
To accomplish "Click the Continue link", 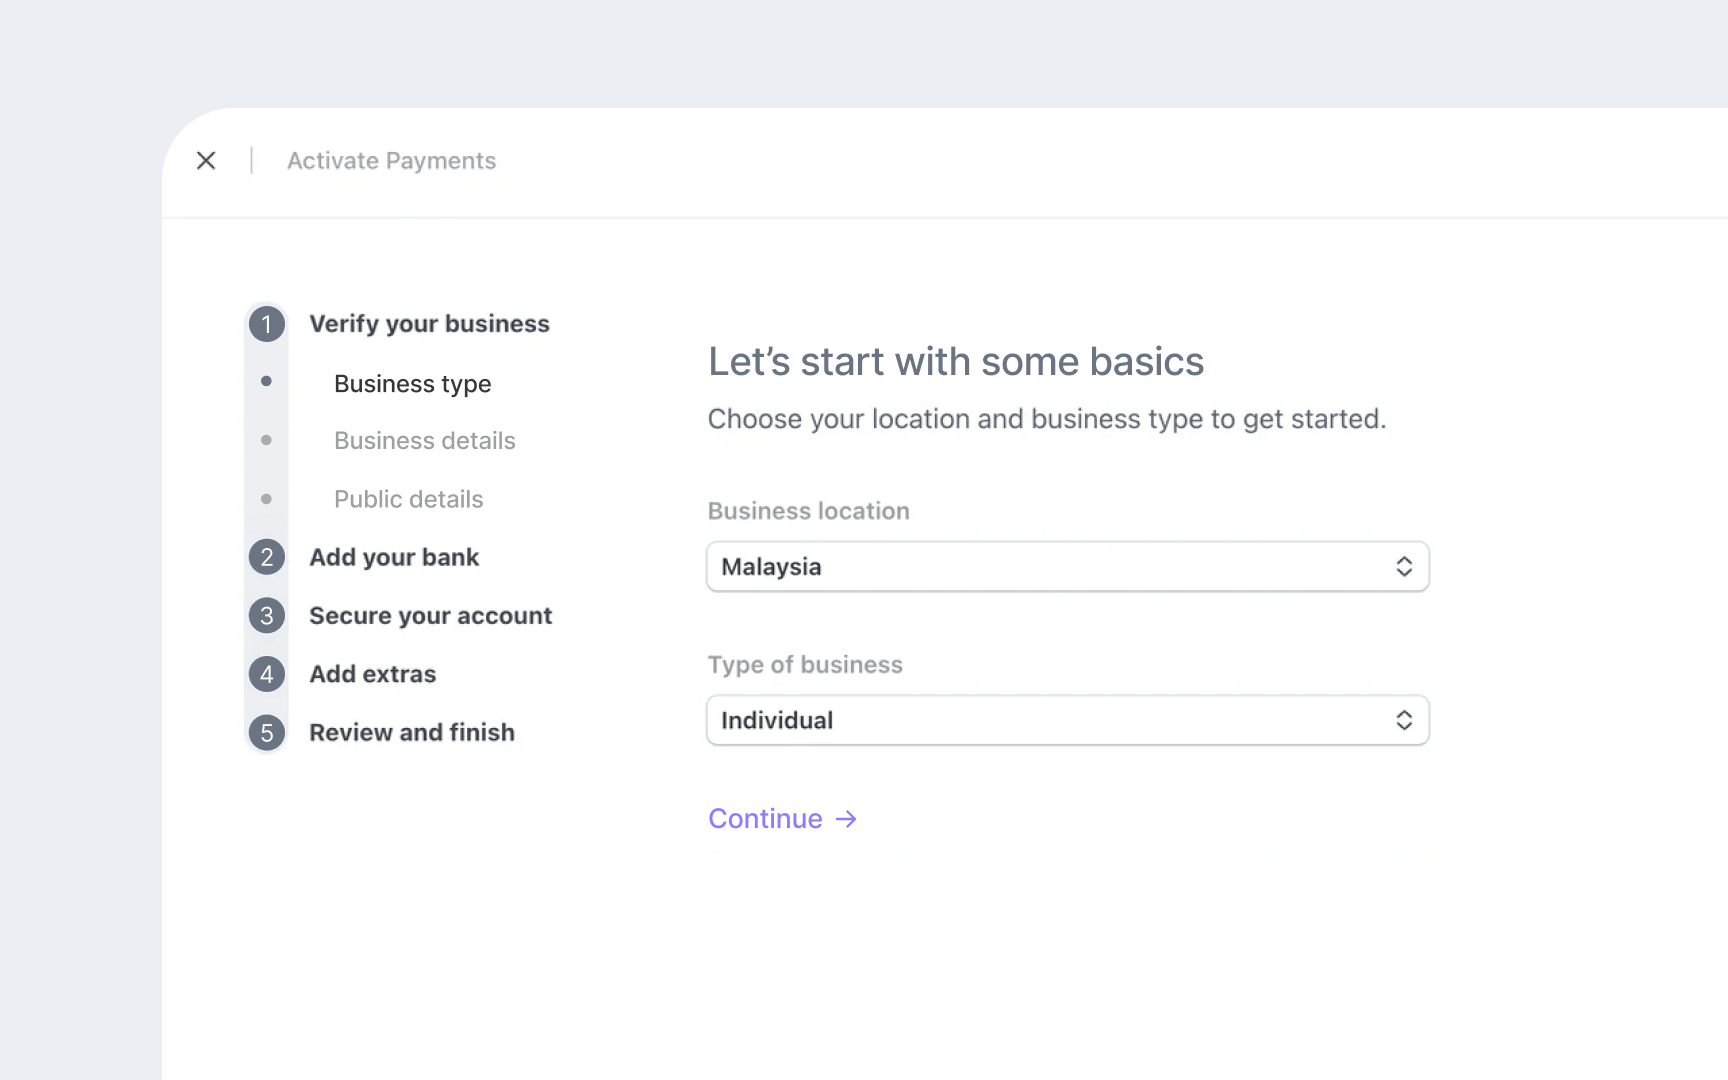I will tap(765, 819).
